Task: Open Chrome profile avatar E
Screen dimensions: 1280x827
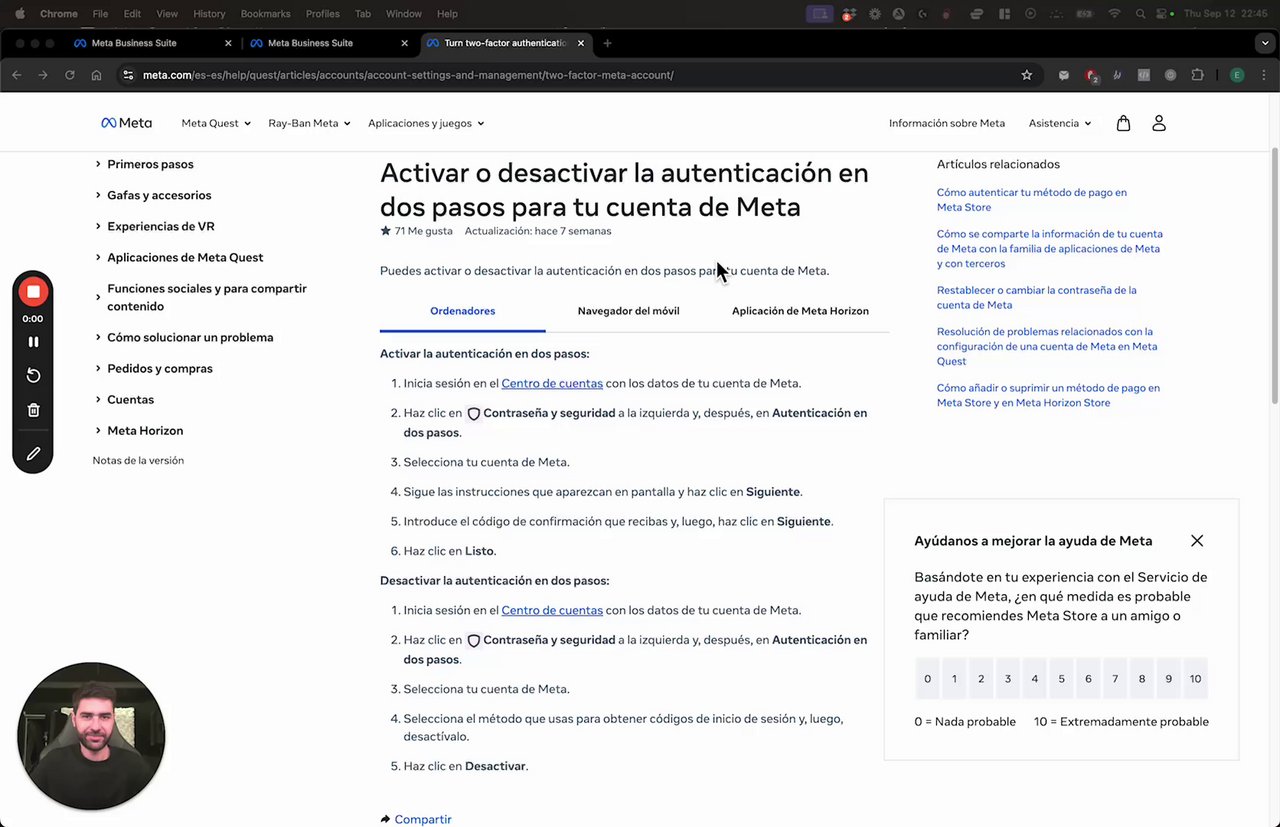Action: [1237, 75]
